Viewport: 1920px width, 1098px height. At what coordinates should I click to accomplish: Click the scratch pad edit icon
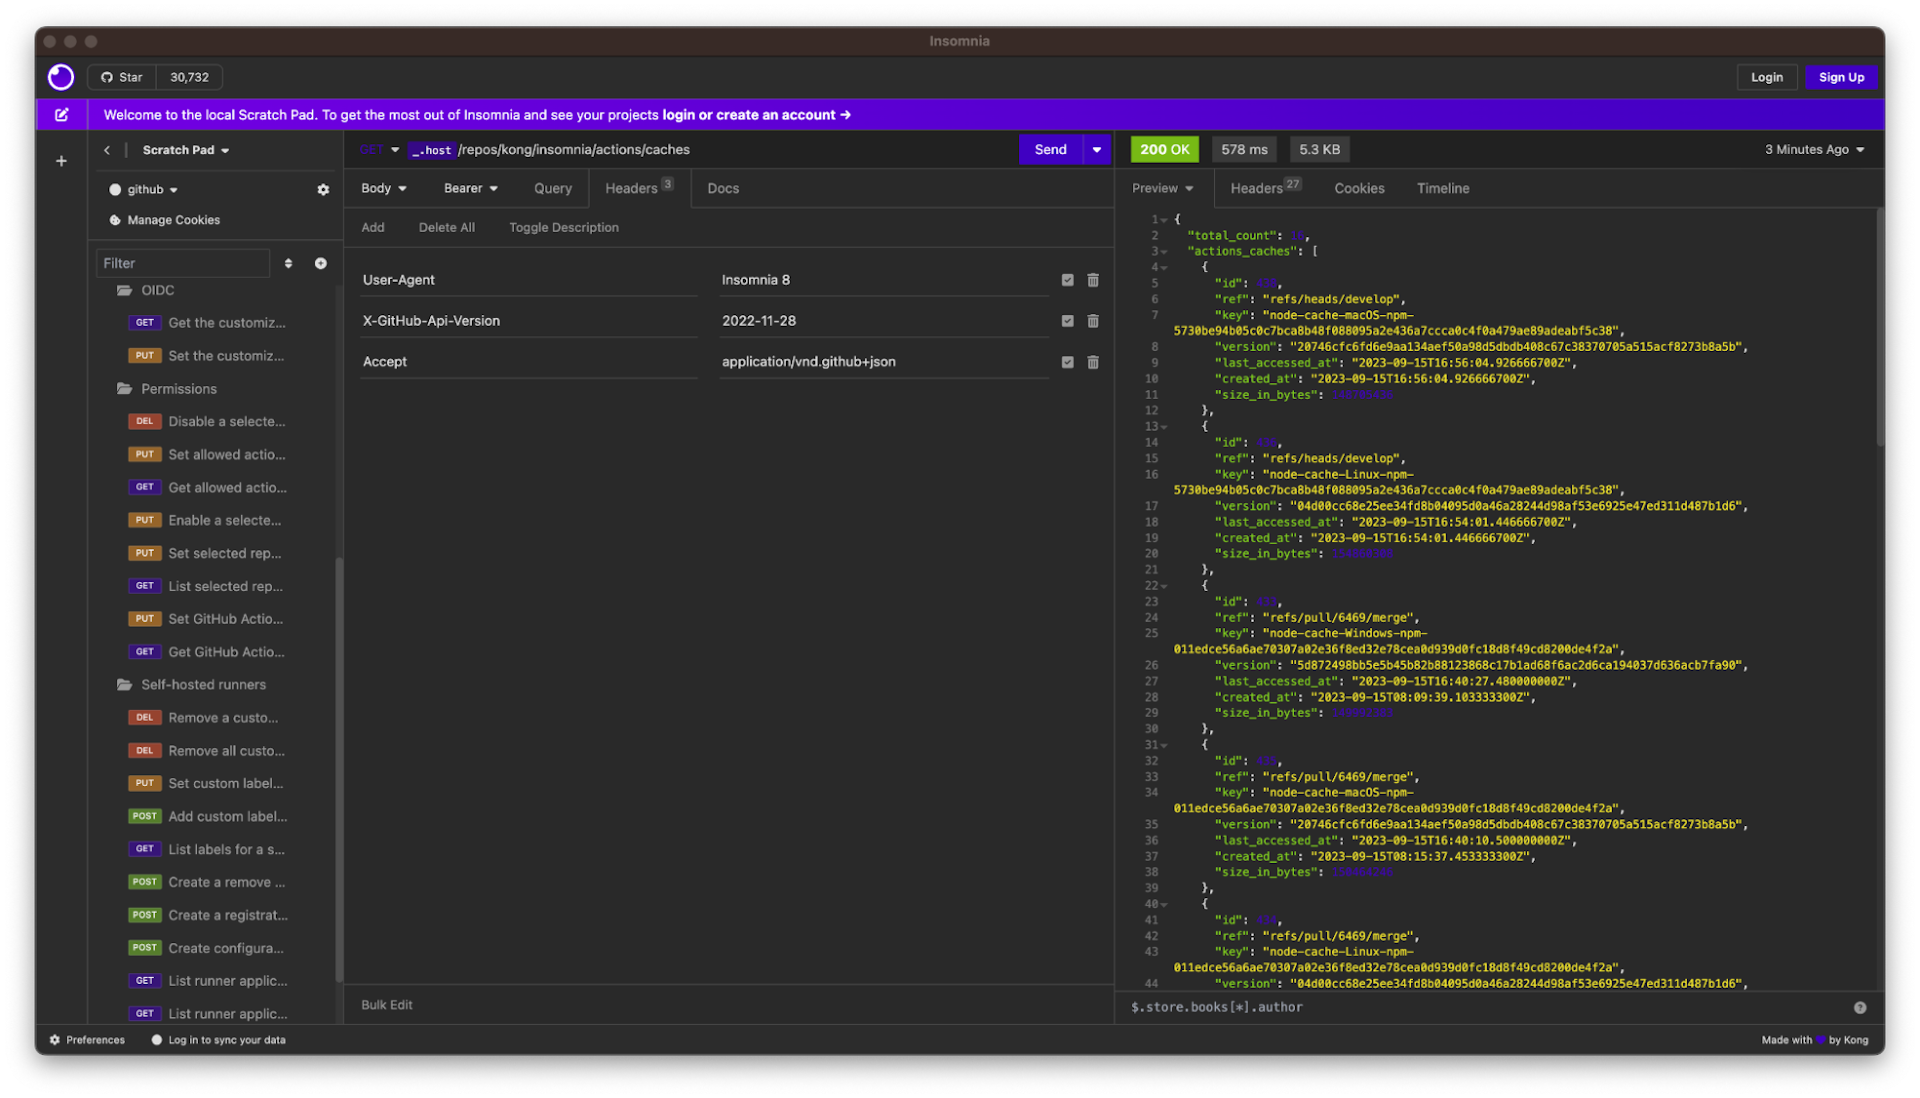pos(62,115)
